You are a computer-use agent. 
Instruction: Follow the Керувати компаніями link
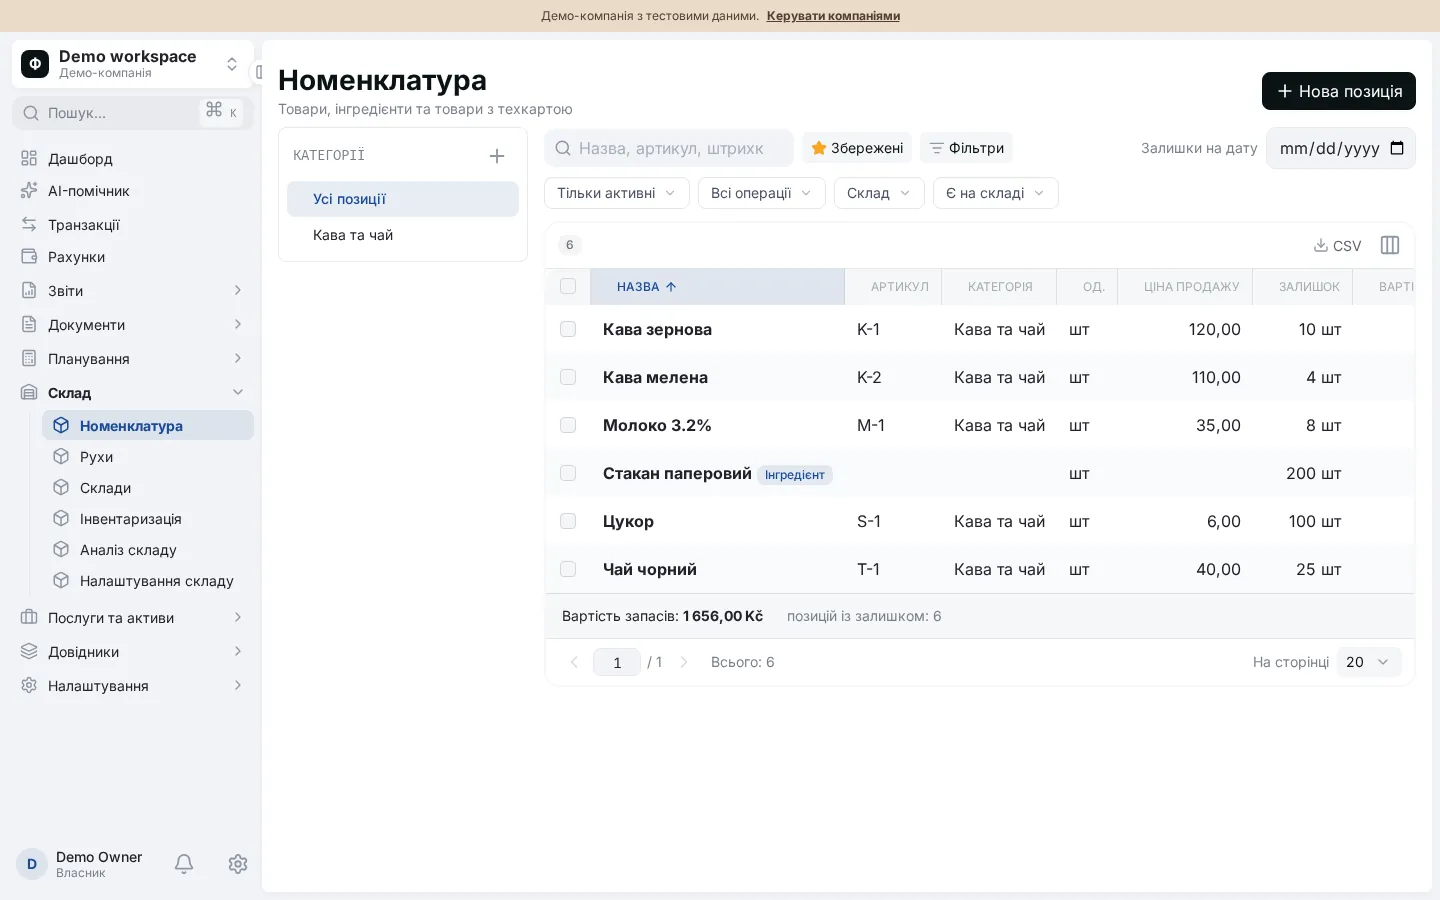[833, 16]
